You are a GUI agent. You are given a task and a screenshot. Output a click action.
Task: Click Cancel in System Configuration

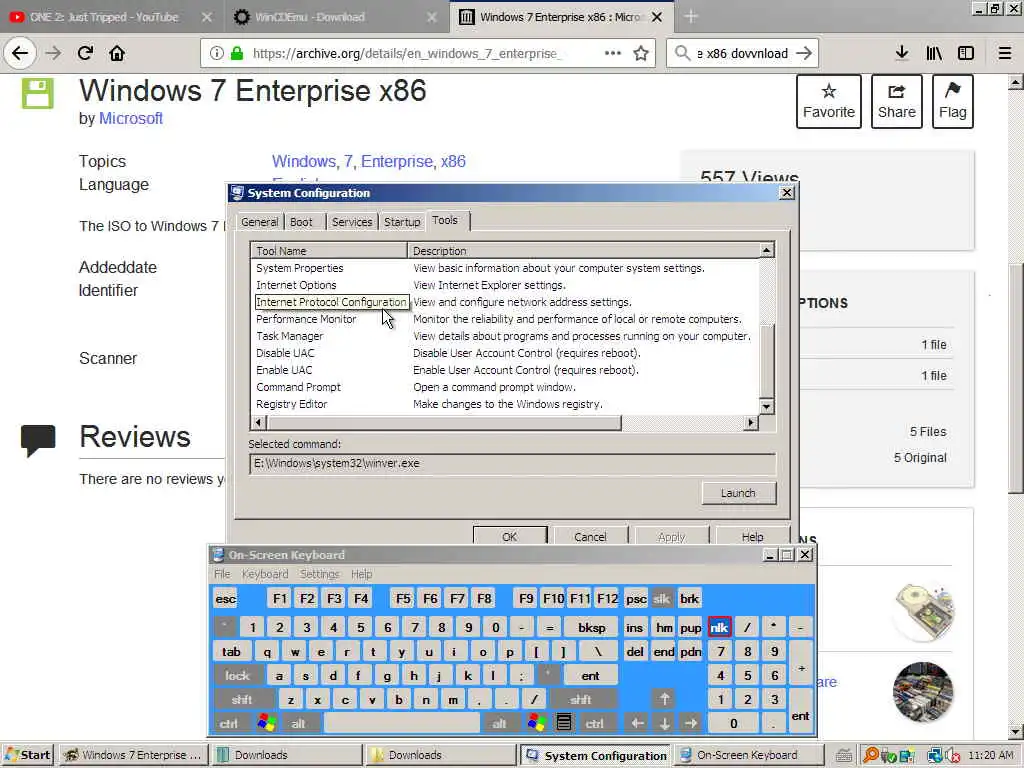click(590, 536)
